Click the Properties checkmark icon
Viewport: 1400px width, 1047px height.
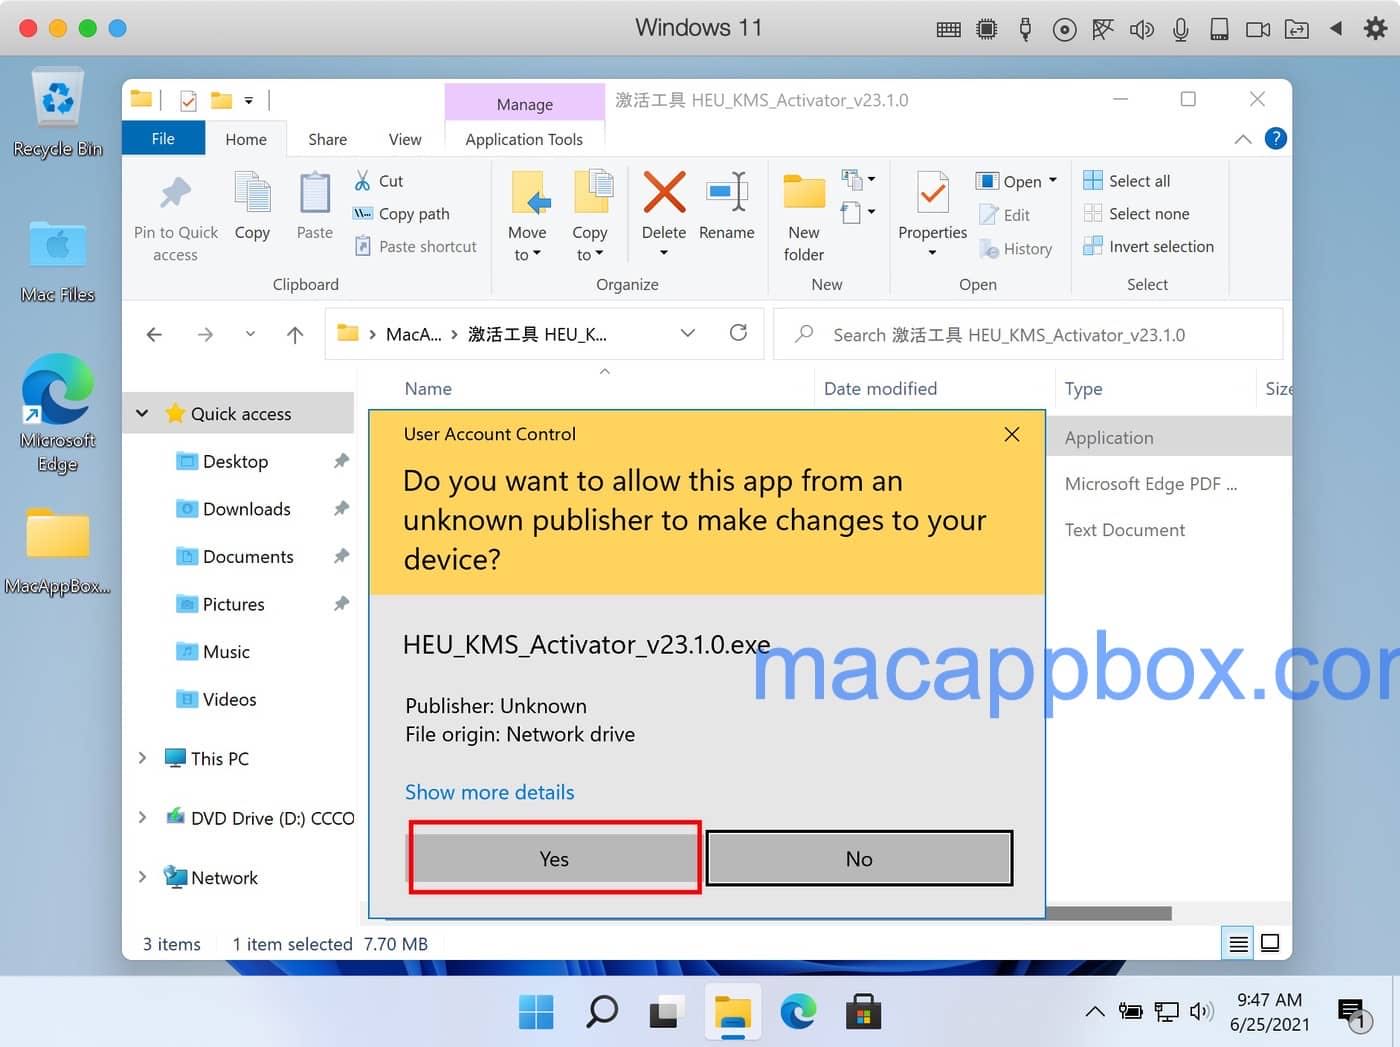tap(932, 192)
